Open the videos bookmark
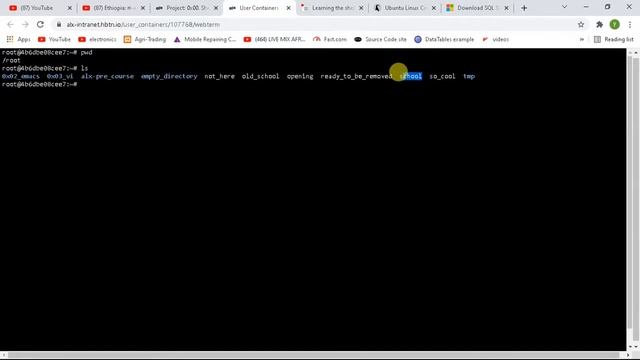Screen dimensions: 640x360 click(496, 40)
